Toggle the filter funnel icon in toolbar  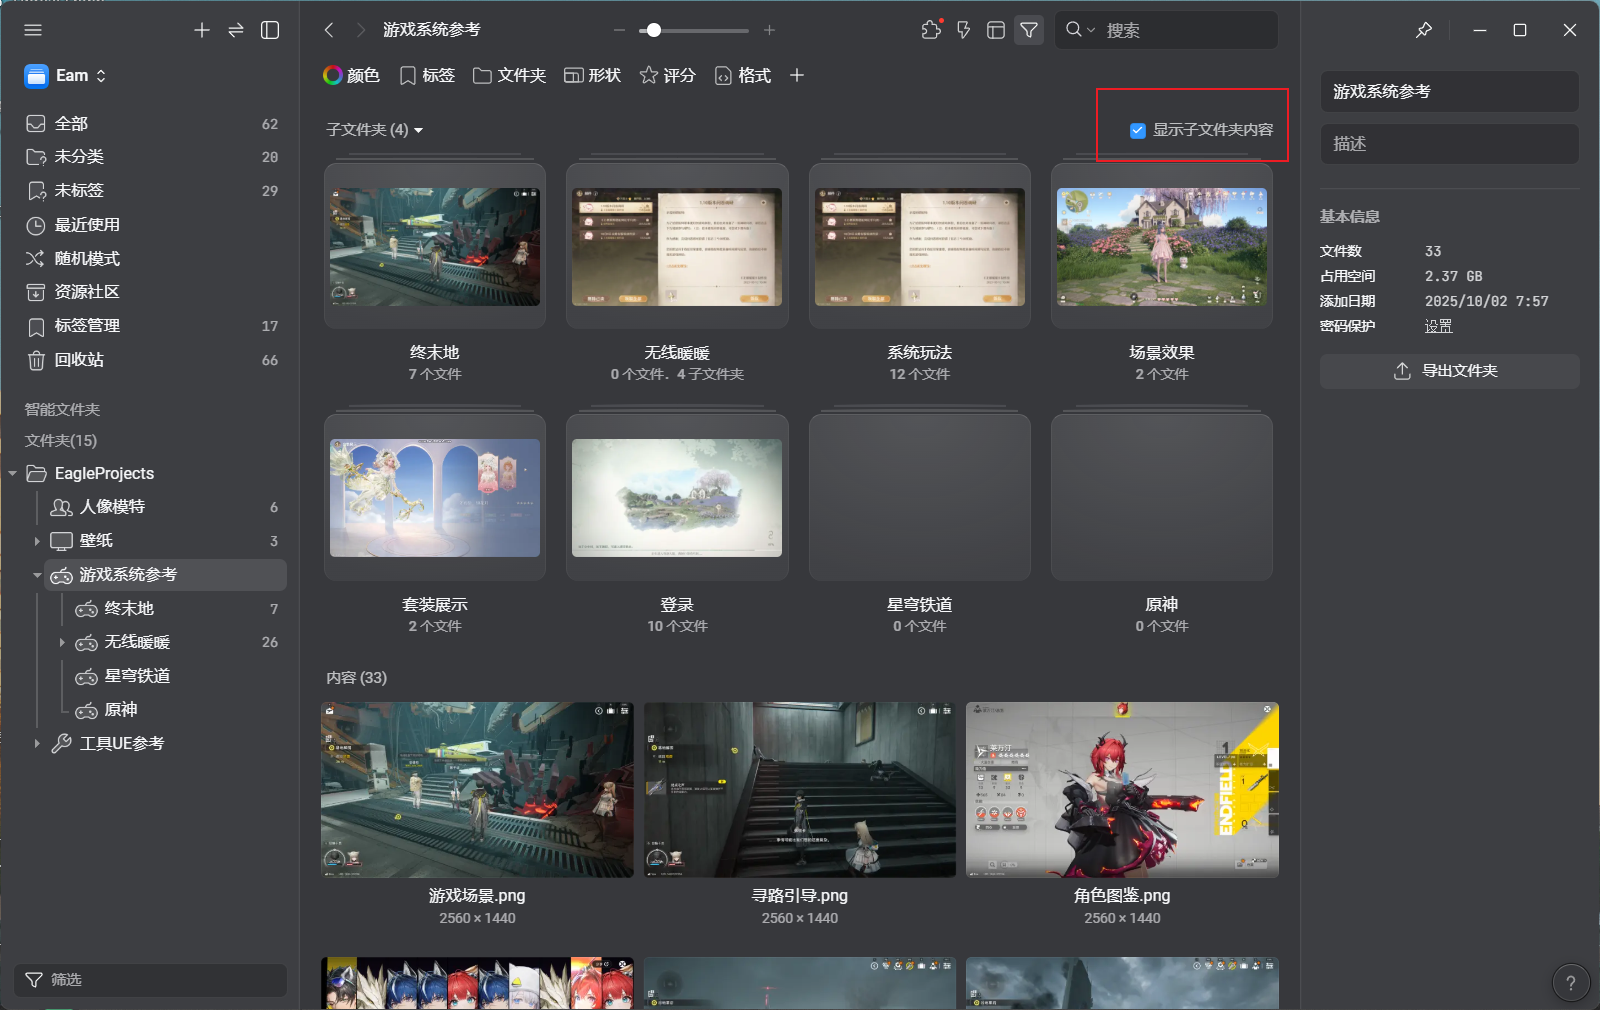(1029, 30)
